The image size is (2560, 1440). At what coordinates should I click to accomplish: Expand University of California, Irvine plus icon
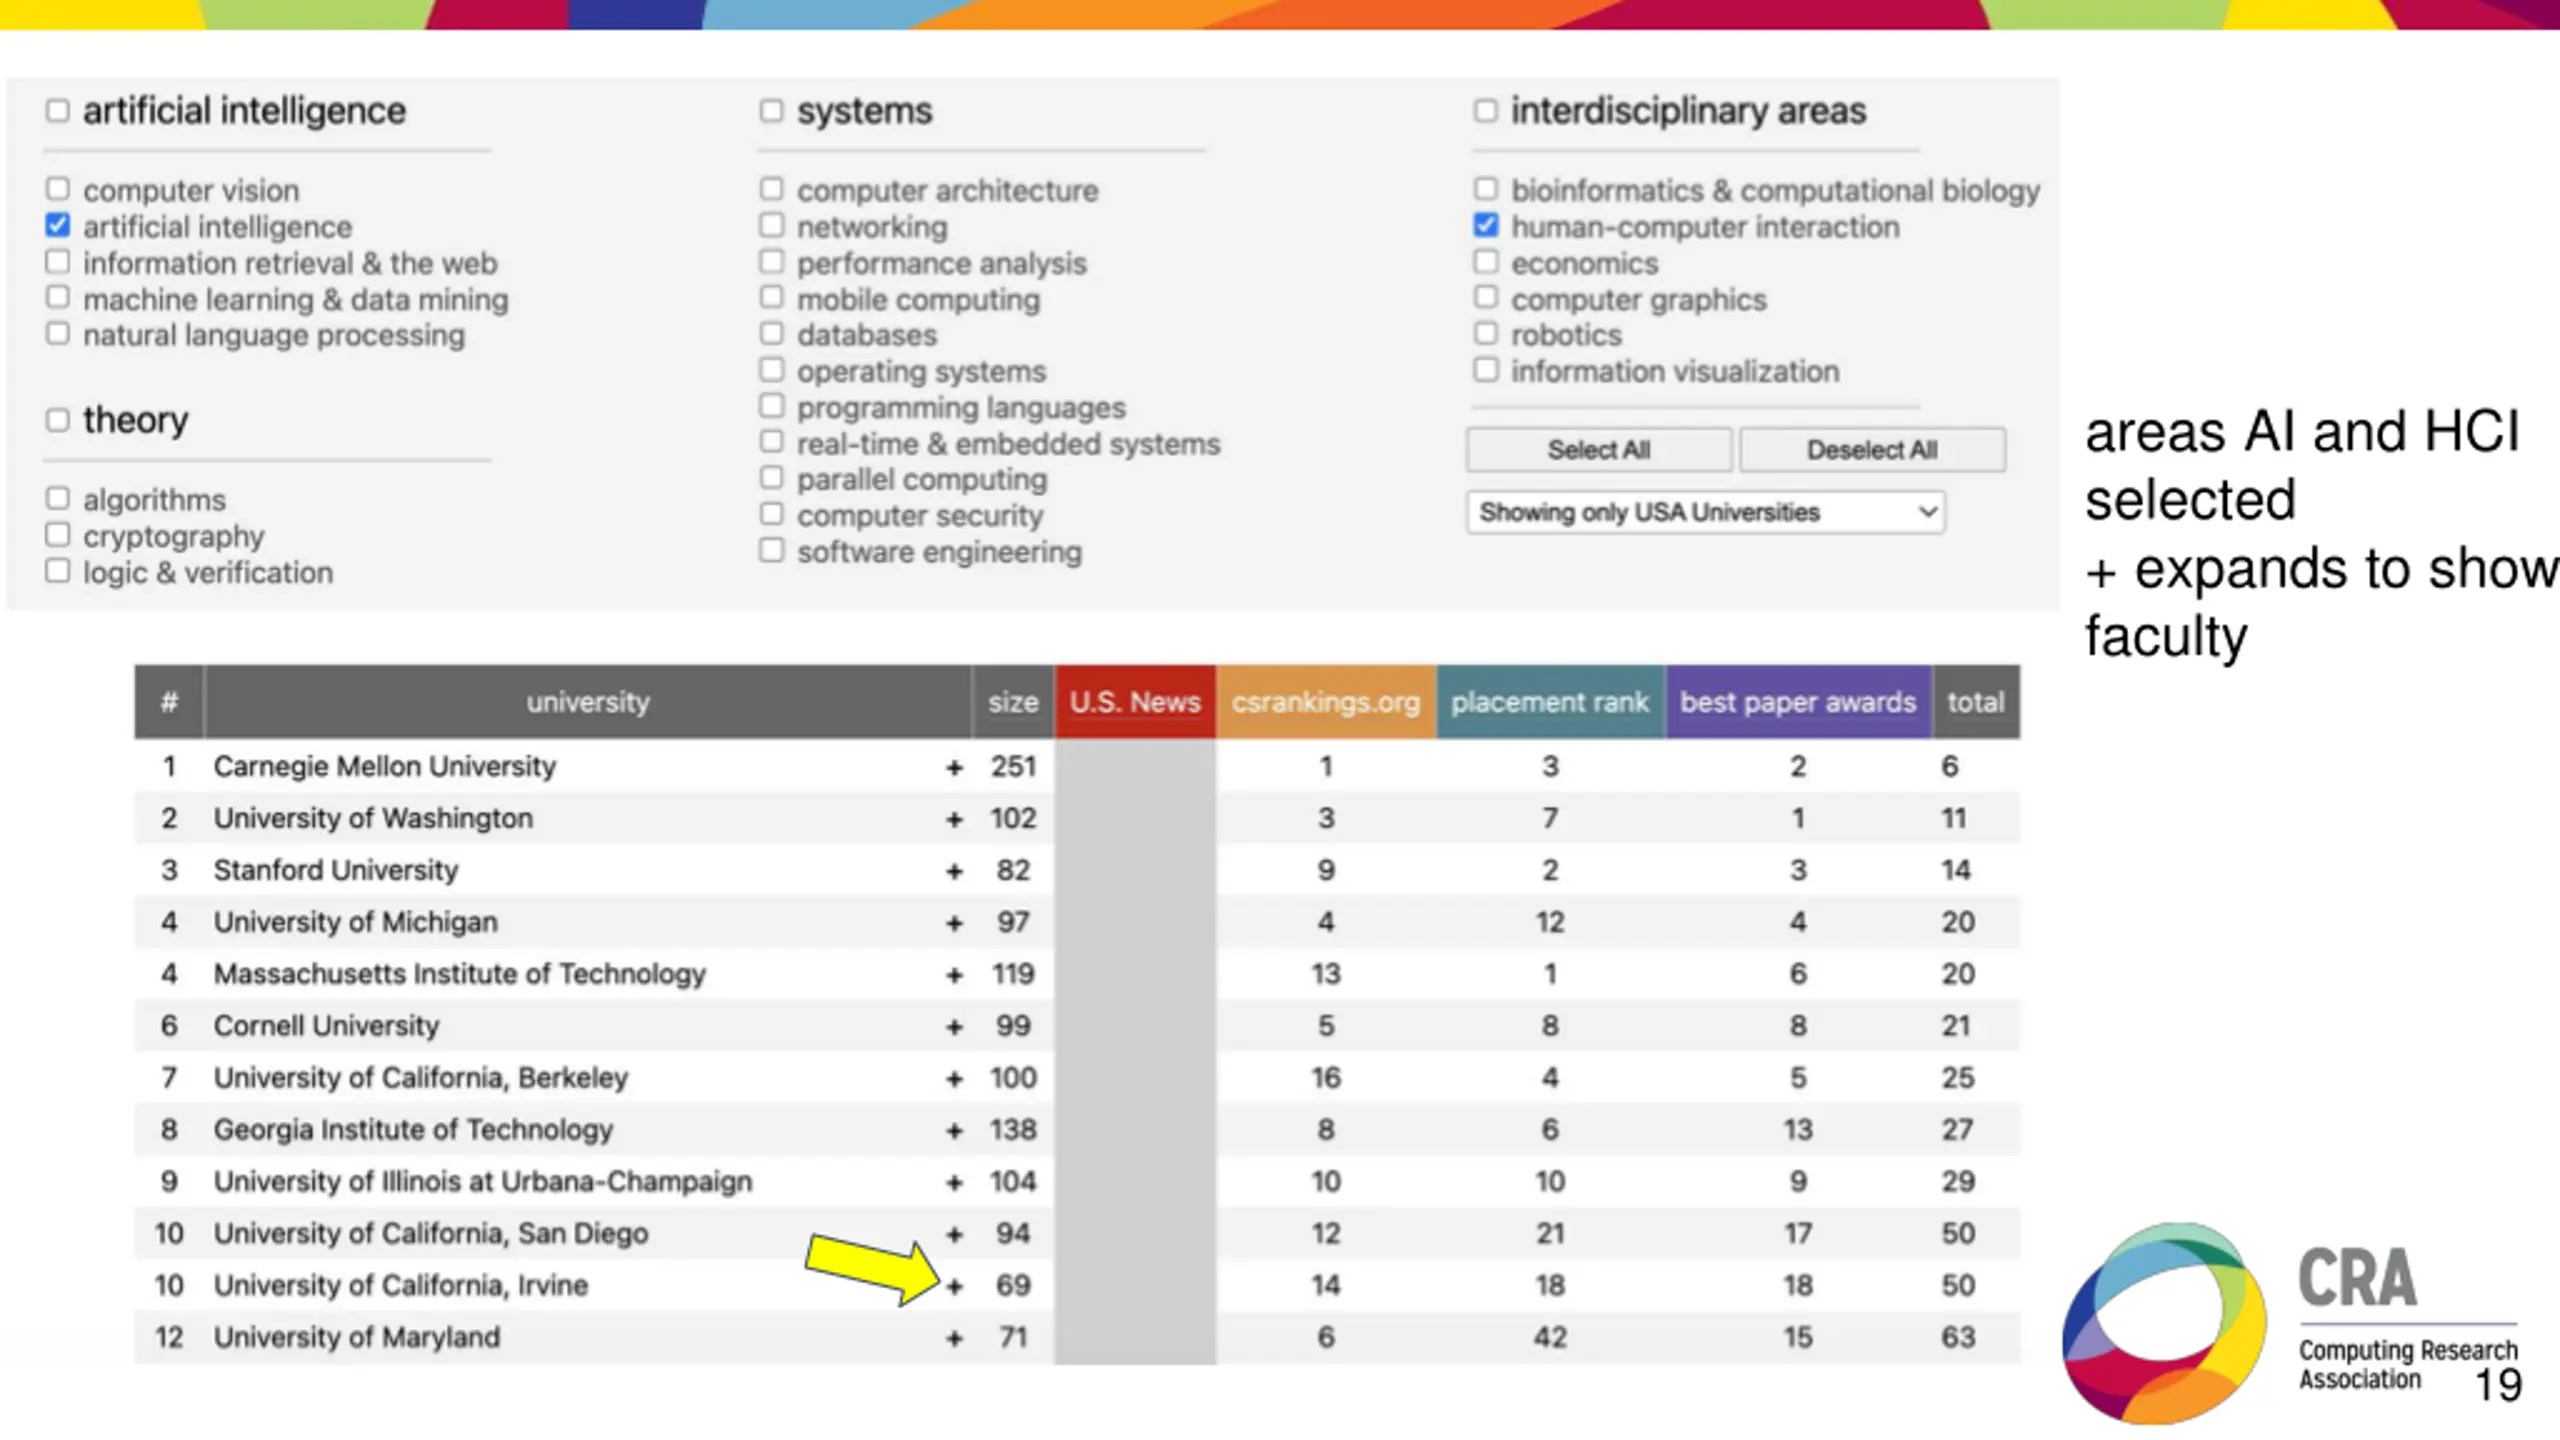(x=954, y=1287)
